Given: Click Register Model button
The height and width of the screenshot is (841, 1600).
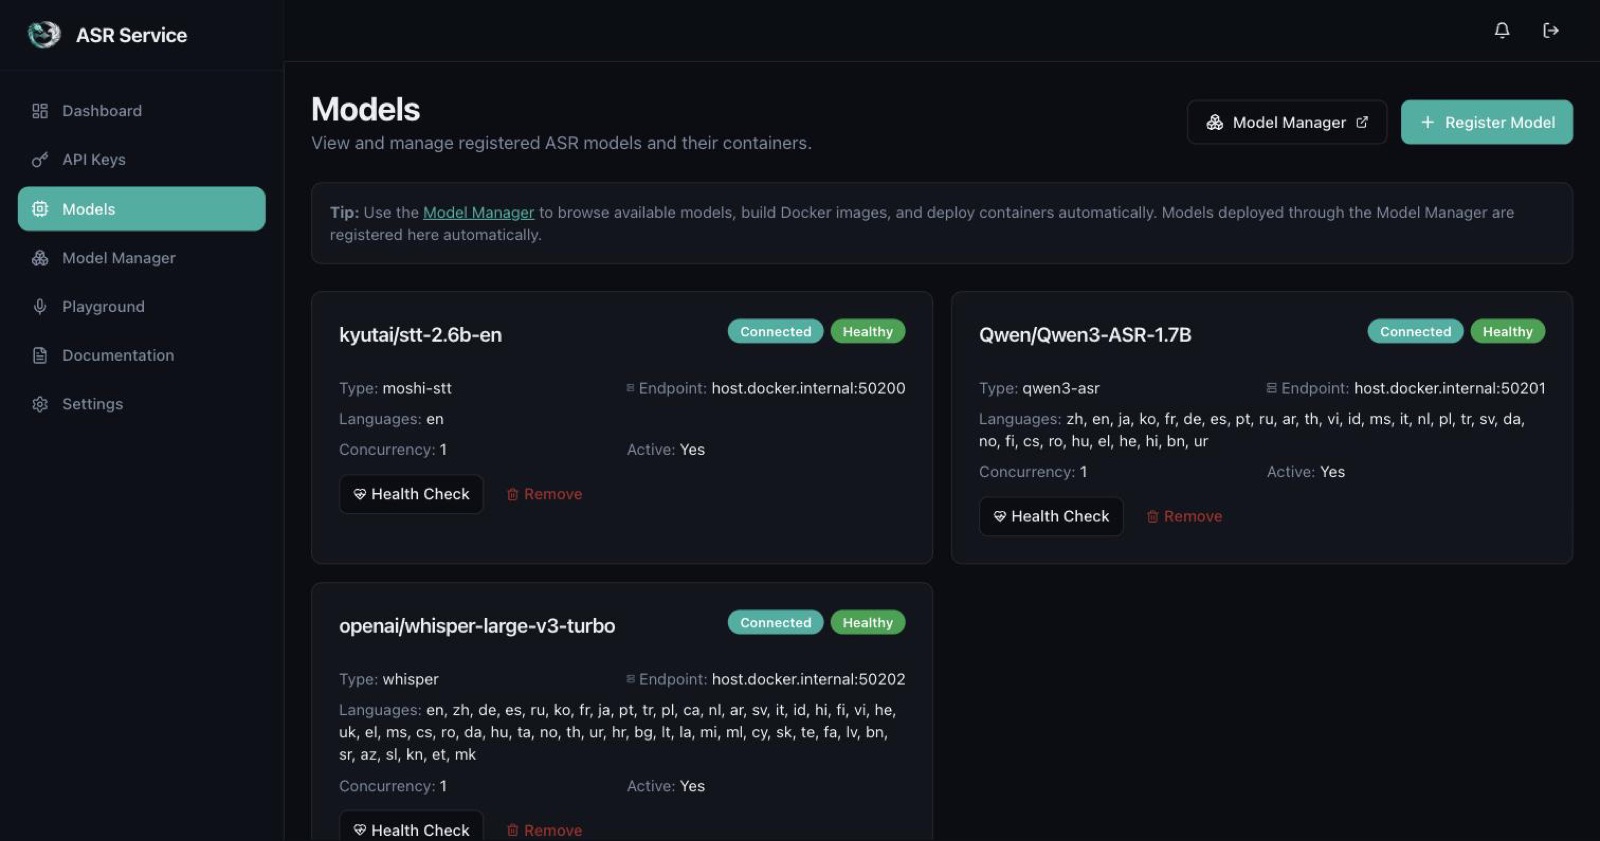Looking at the screenshot, I should pyautogui.click(x=1487, y=122).
